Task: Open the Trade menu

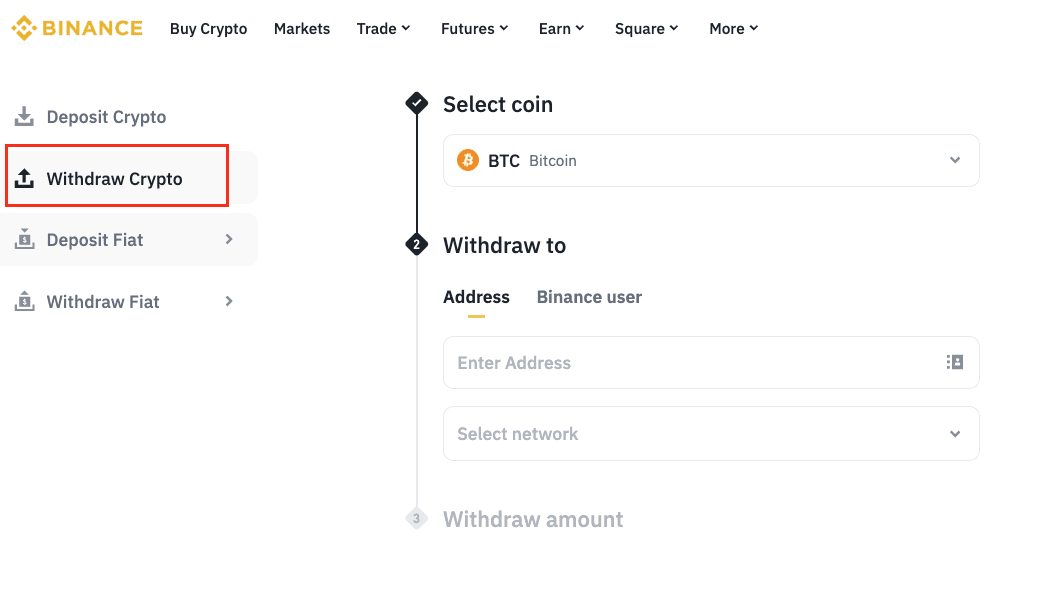Action: 383,29
